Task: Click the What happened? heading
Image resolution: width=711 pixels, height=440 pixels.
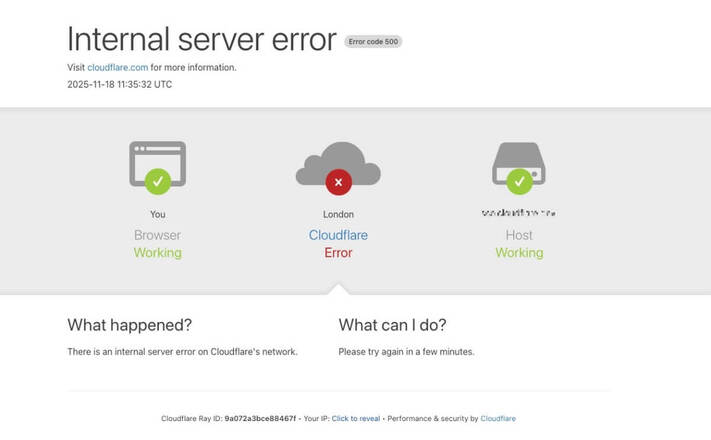Action: pos(130,325)
